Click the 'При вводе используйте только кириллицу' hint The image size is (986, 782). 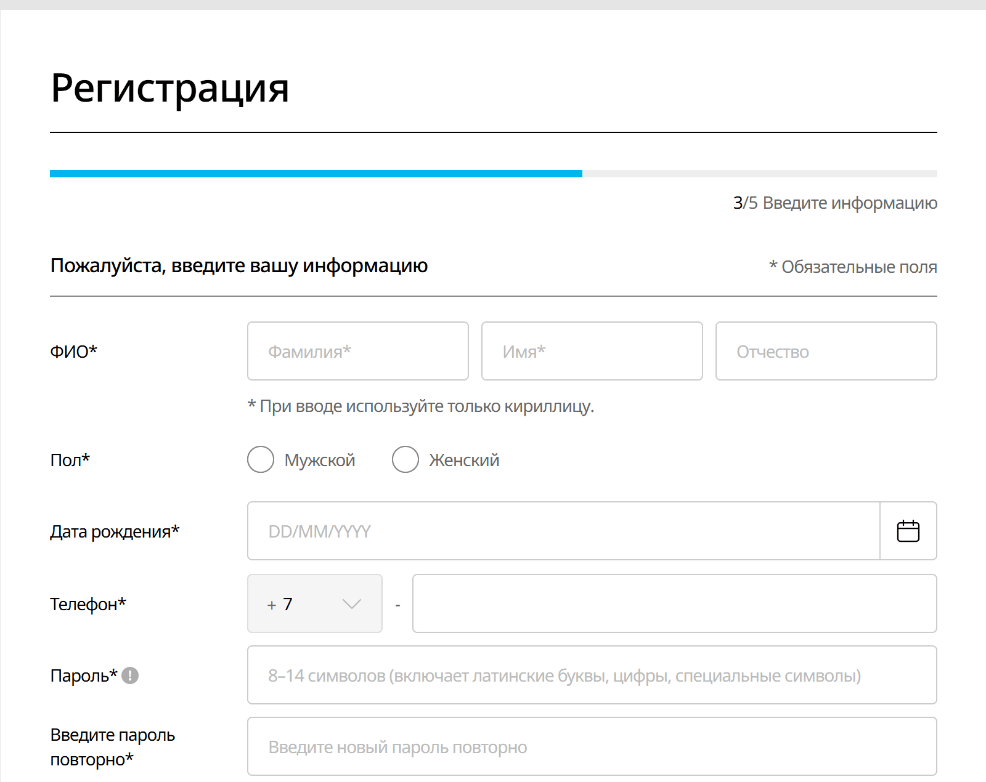[x=421, y=406]
